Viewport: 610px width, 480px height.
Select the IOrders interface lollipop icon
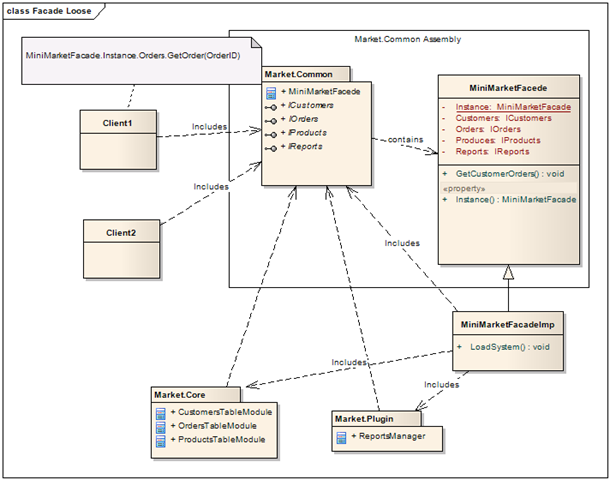[271, 121]
